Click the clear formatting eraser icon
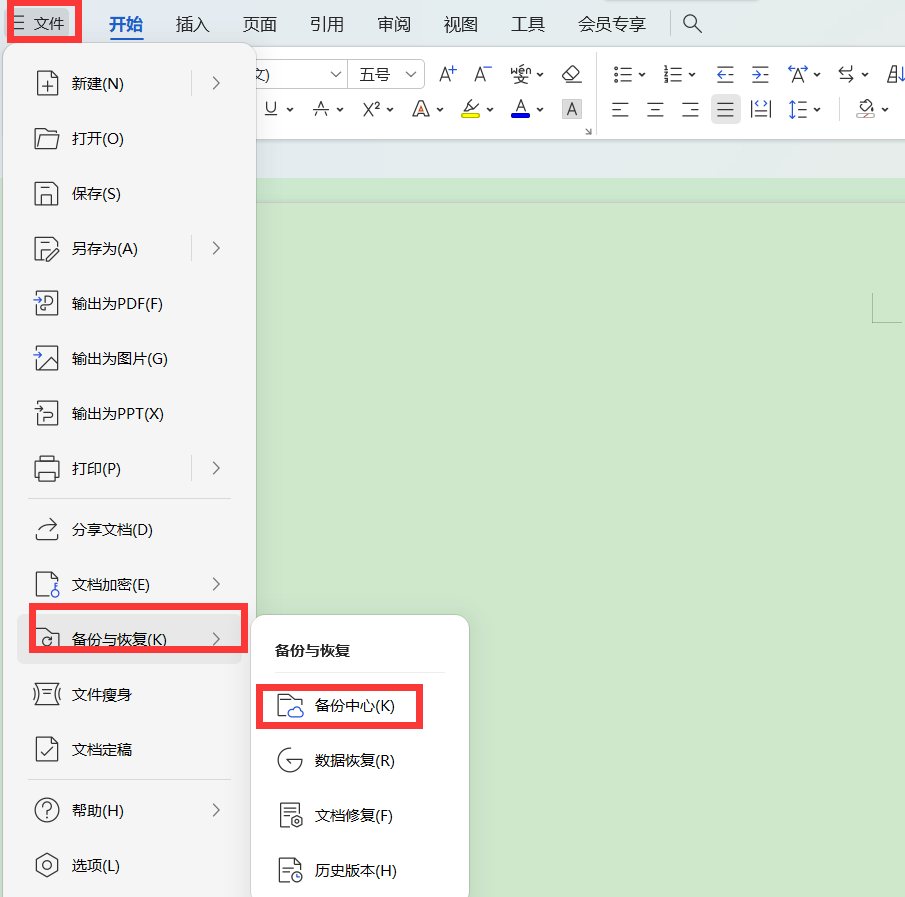 pyautogui.click(x=571, y=74)
